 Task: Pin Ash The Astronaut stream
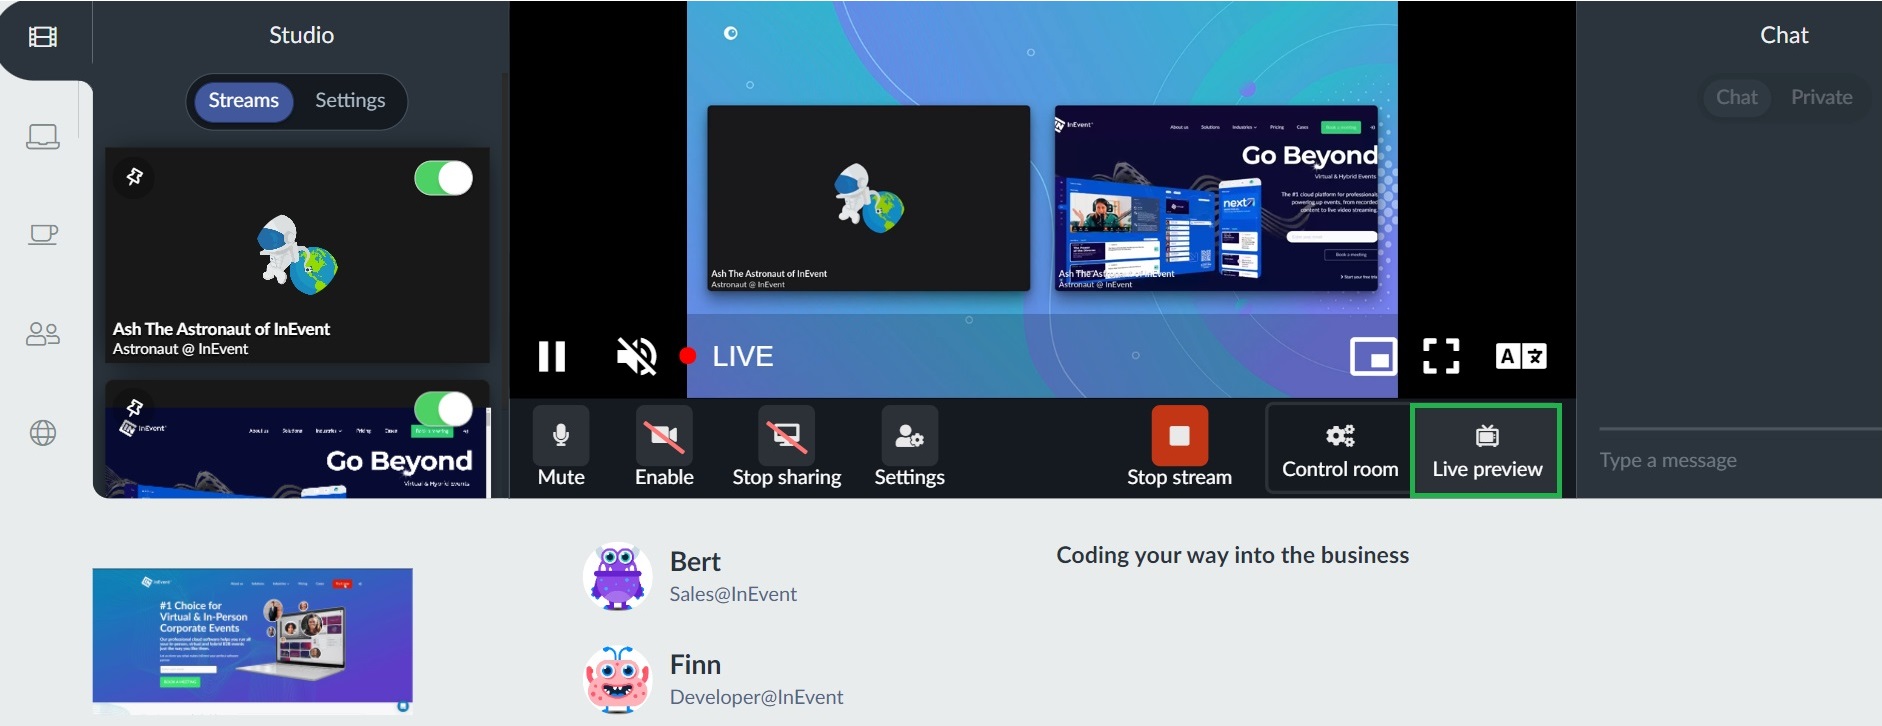click(x=134, y=177)
